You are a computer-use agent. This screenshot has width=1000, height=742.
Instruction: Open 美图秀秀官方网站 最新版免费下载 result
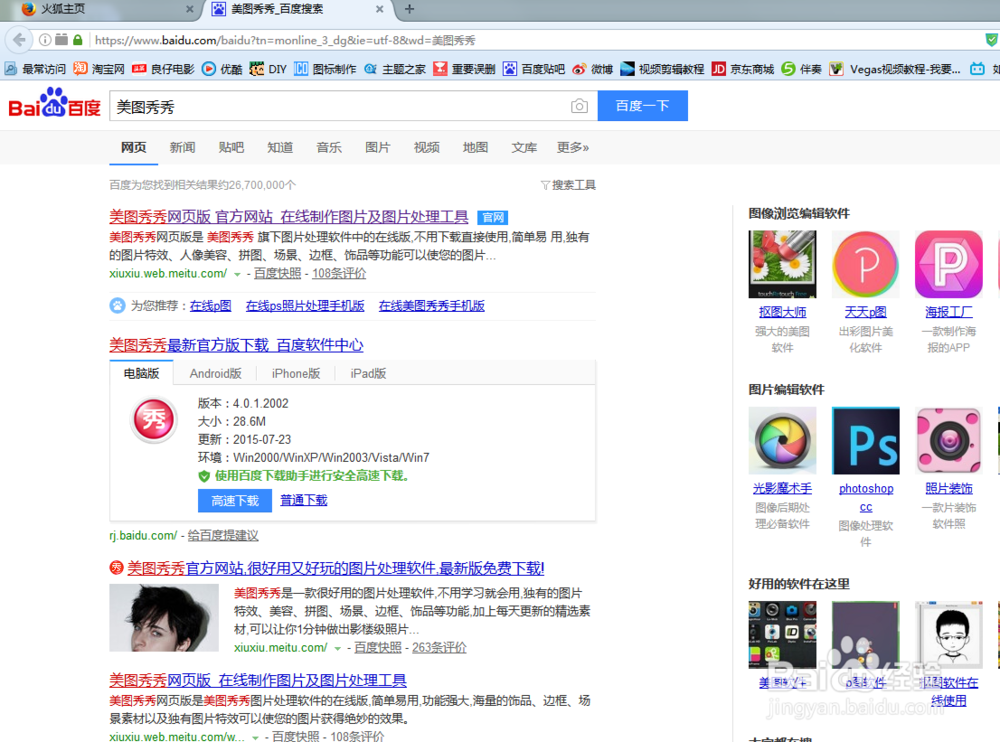pyautogui.click(x=335, y=568)
